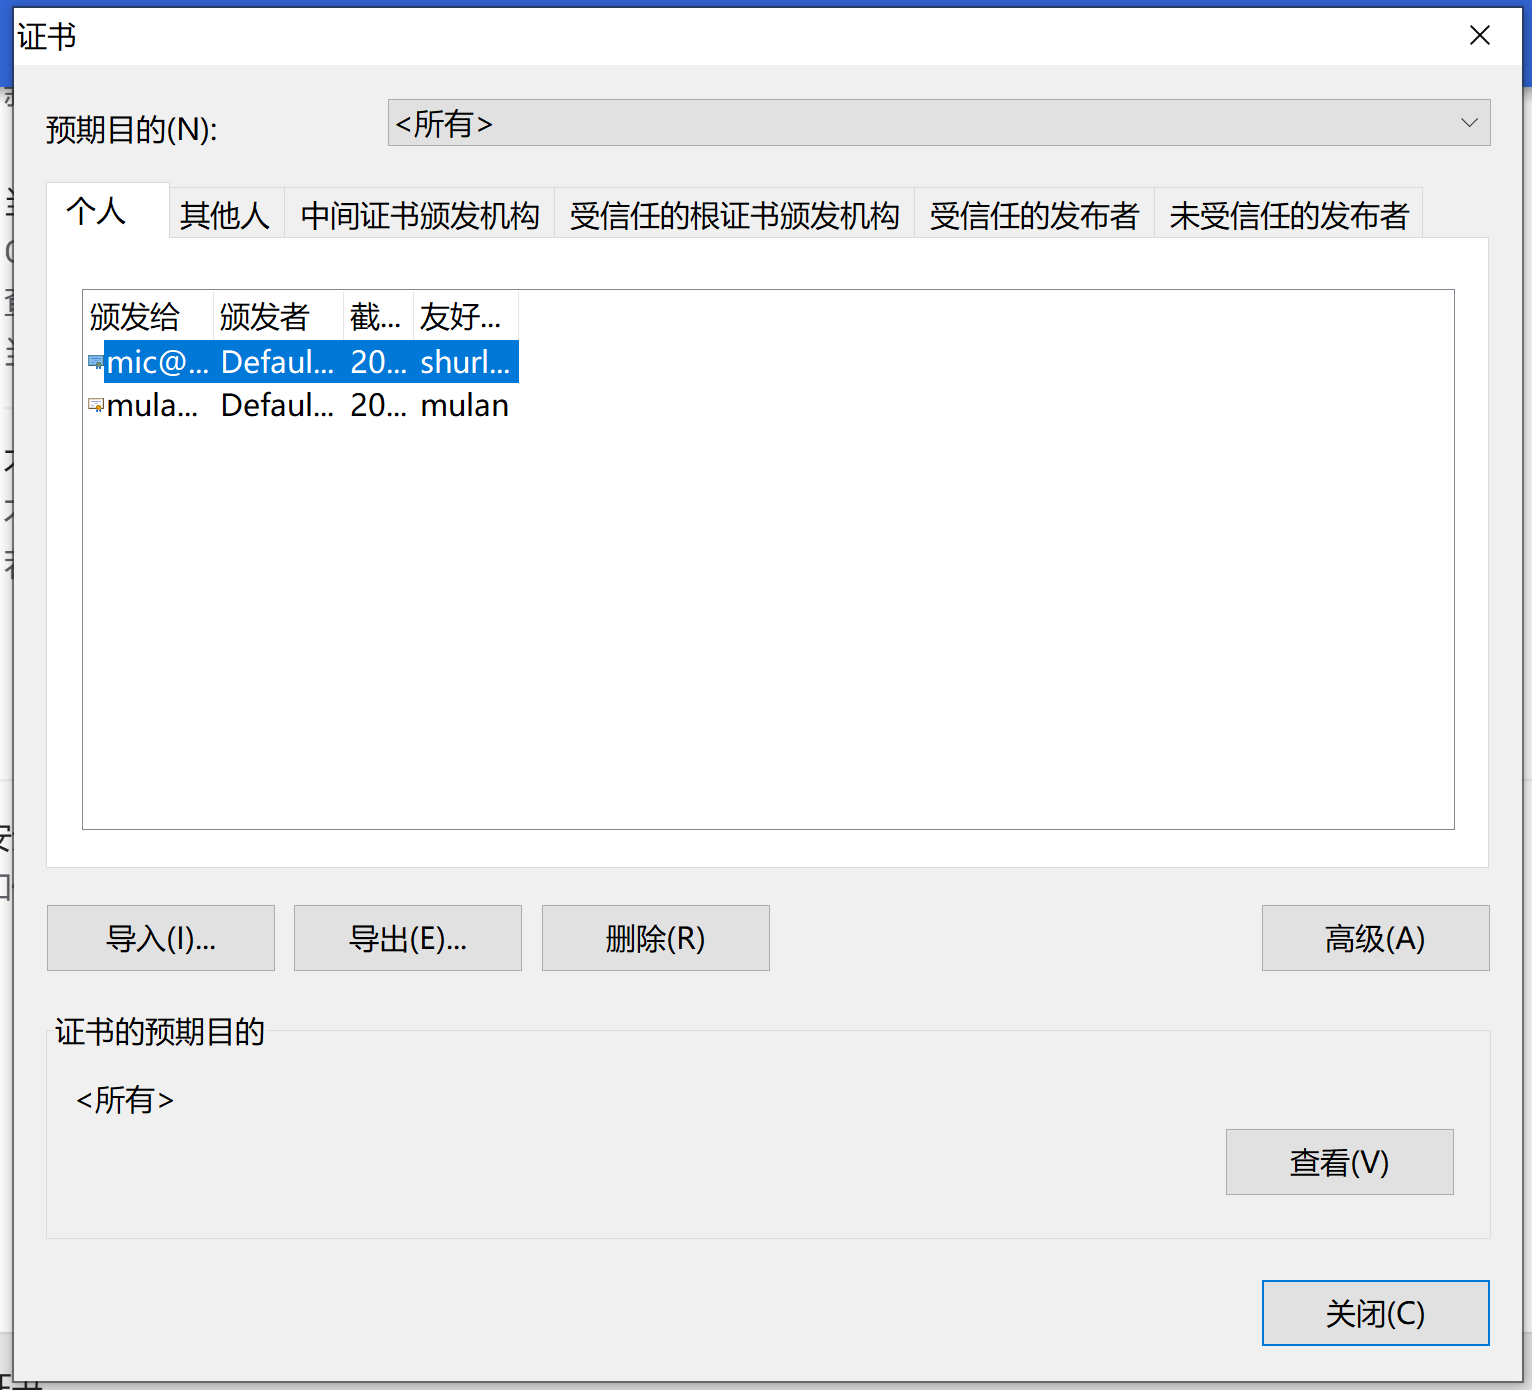Sort list by 友好名称 column header

click(x=462, y=316)
